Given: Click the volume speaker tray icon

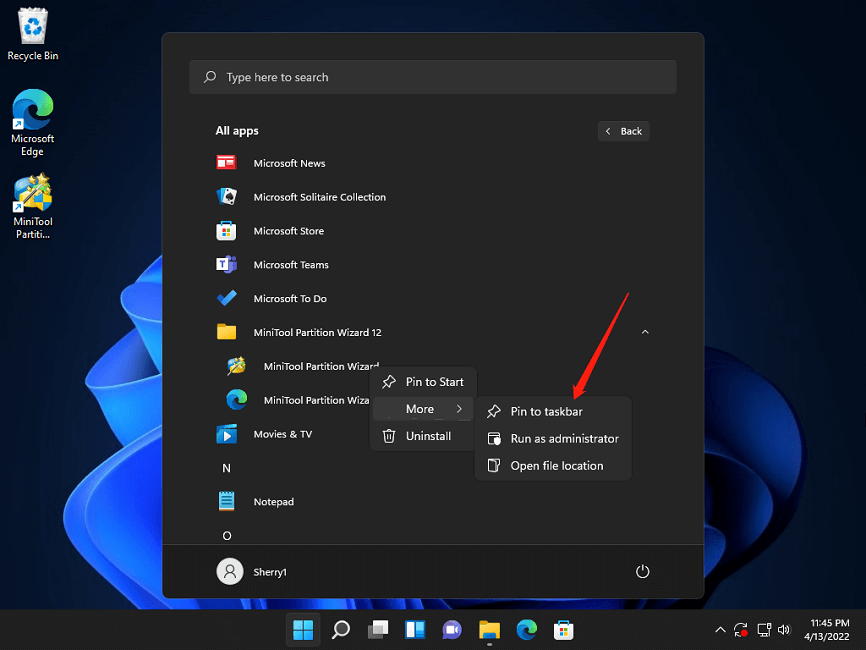Looking at the screenshot, I should 784,630.
